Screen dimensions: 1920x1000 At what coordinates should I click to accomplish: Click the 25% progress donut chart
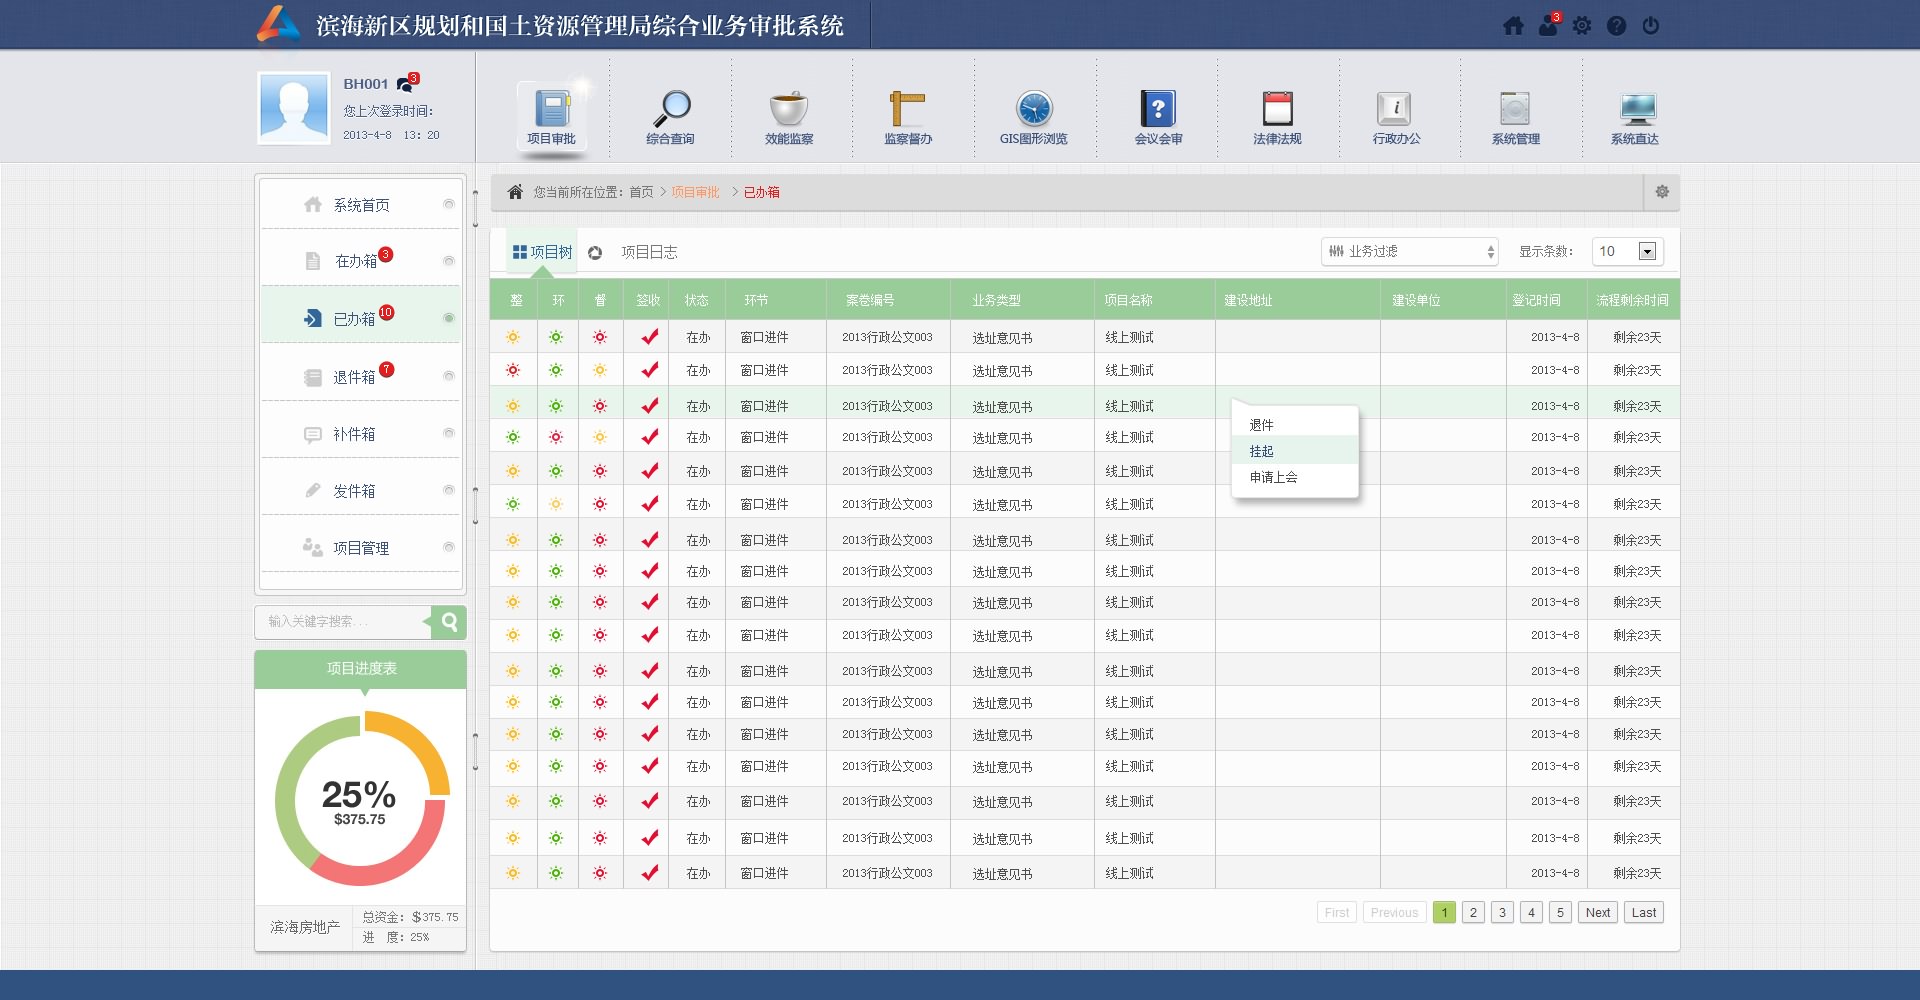click(361, 798)
